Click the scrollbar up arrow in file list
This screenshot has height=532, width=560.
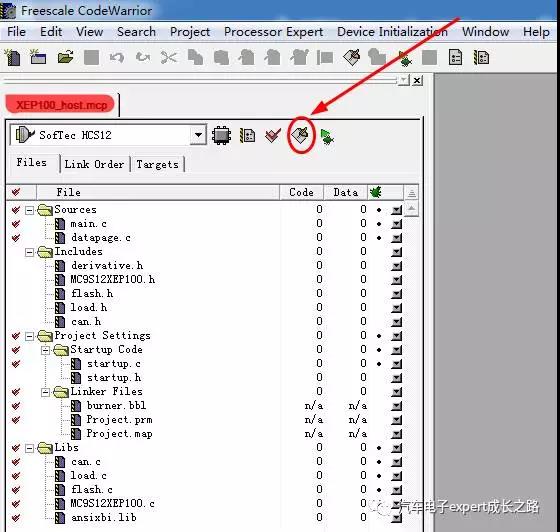[411, 209]
